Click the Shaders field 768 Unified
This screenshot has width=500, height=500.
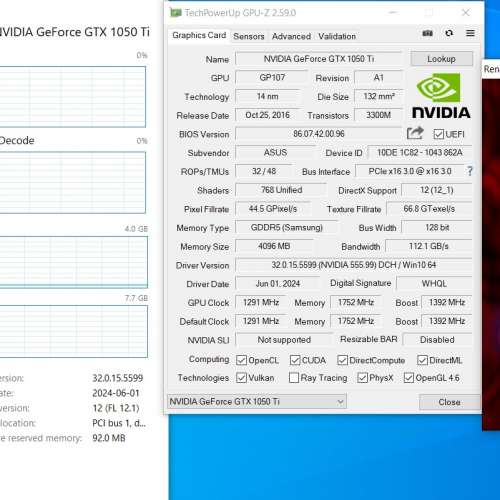[281, 190]
